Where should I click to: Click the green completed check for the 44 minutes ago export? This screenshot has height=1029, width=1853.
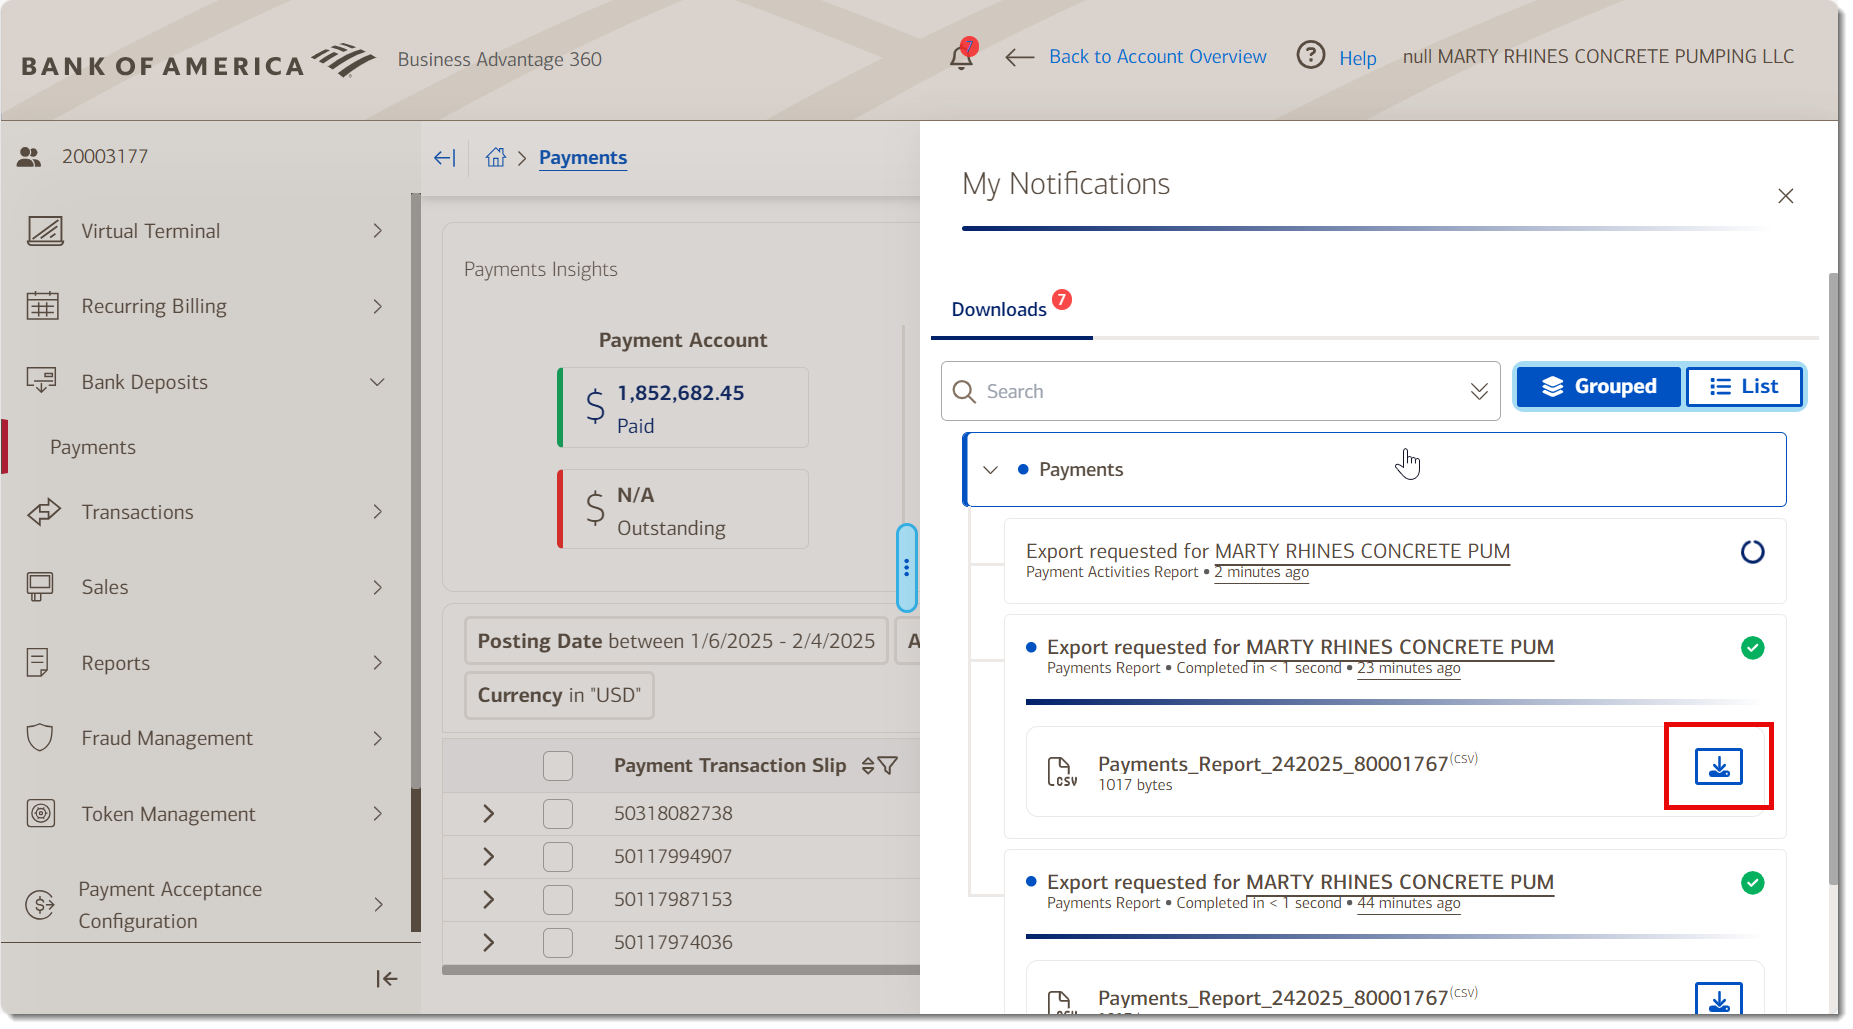(x=1753, y=883)
